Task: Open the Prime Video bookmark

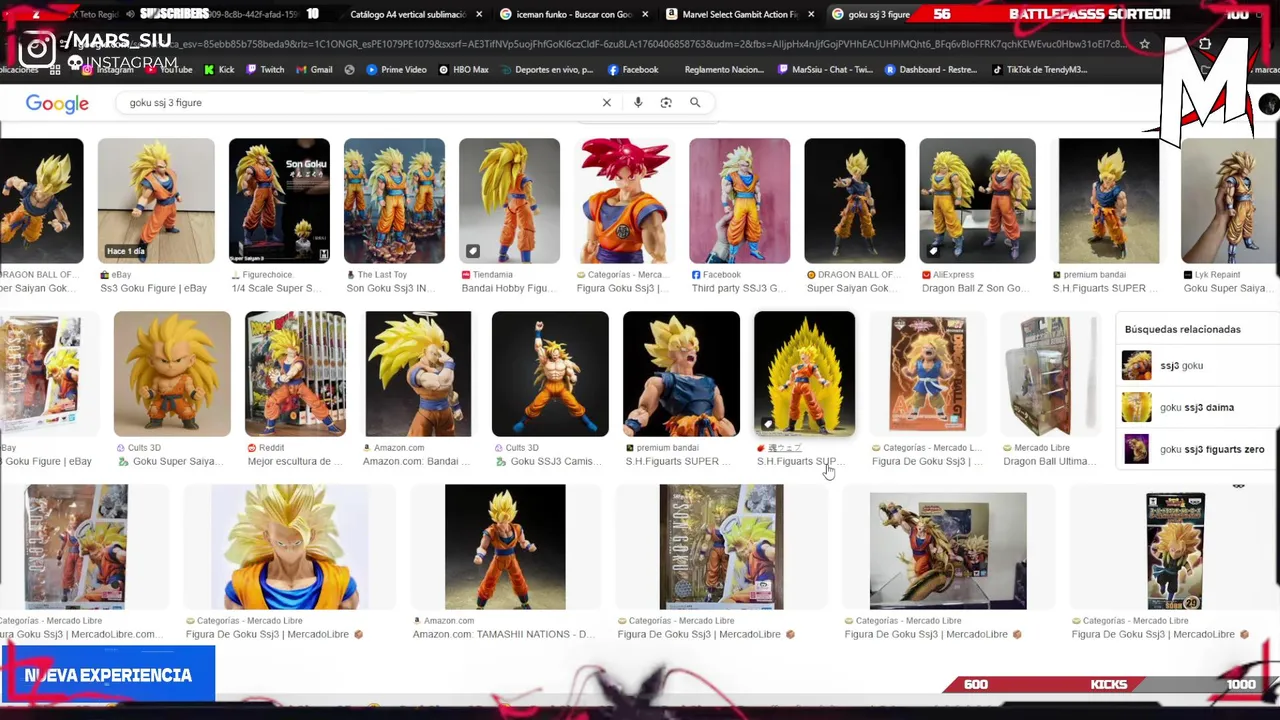Action: tap(396, 70)
